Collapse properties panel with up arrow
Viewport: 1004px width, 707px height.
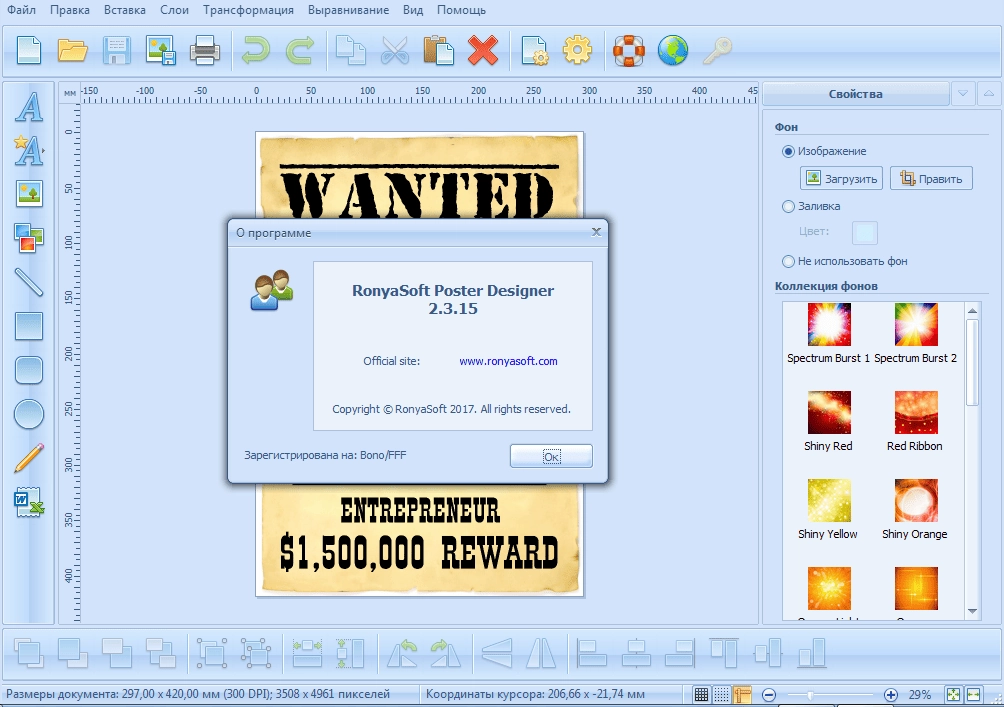point(989,93)
